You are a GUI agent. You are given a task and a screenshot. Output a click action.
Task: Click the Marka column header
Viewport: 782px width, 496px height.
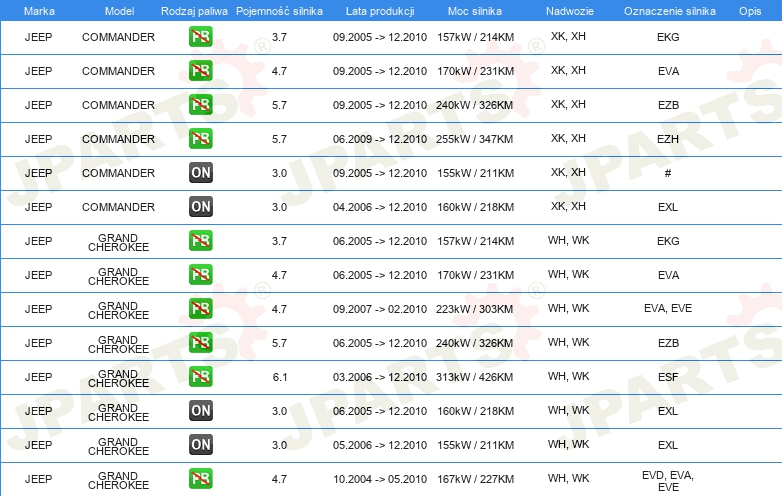pyautogui.click(x=39, y=11)
